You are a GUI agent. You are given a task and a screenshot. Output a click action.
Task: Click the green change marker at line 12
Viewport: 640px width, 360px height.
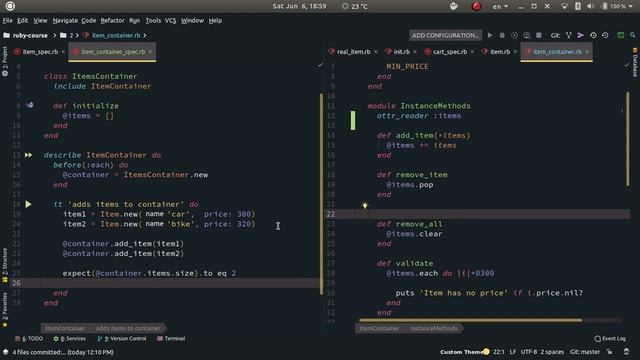(x=353, y=120)
